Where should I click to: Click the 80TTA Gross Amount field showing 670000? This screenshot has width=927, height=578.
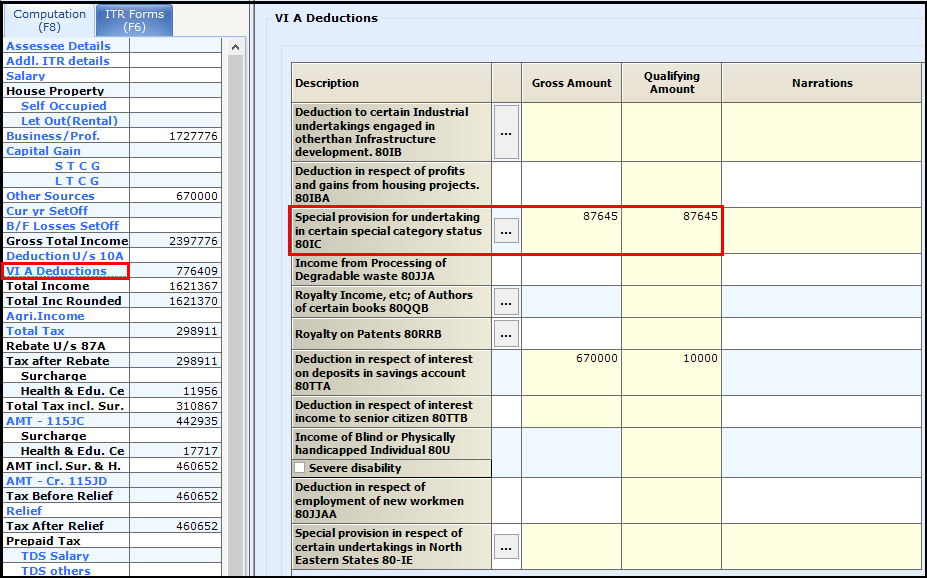[571, 370]
